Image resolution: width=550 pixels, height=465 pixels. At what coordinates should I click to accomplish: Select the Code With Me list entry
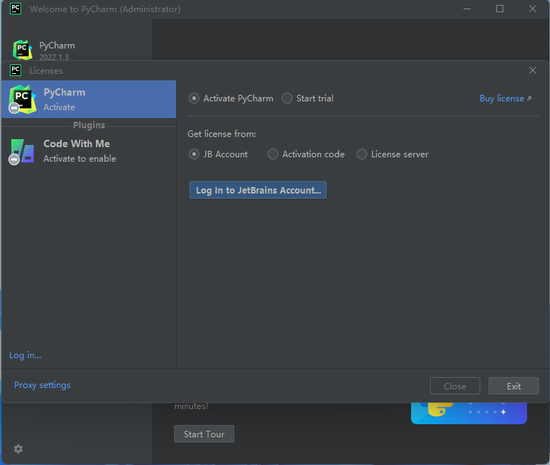coord(89,151)
